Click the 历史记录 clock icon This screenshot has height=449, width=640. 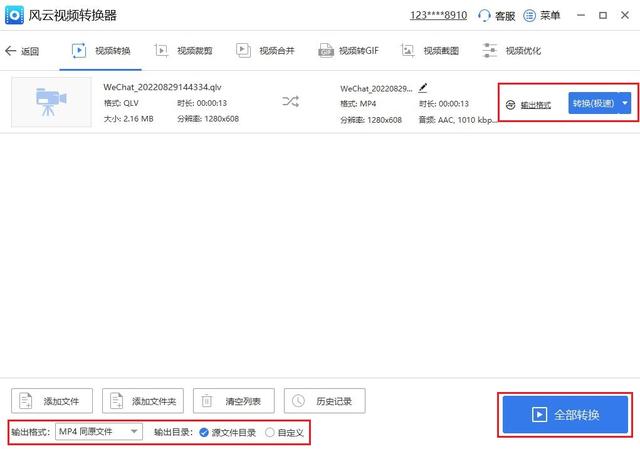(298, 401)
